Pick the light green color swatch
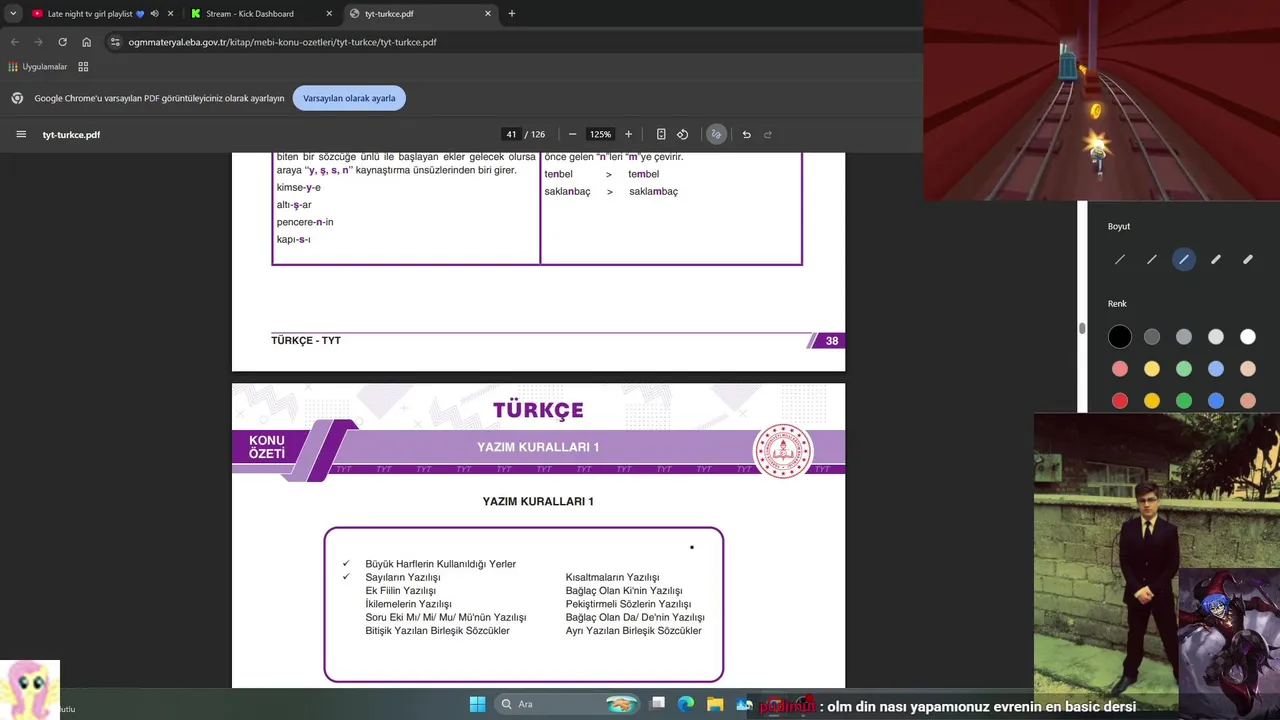 1184,369
